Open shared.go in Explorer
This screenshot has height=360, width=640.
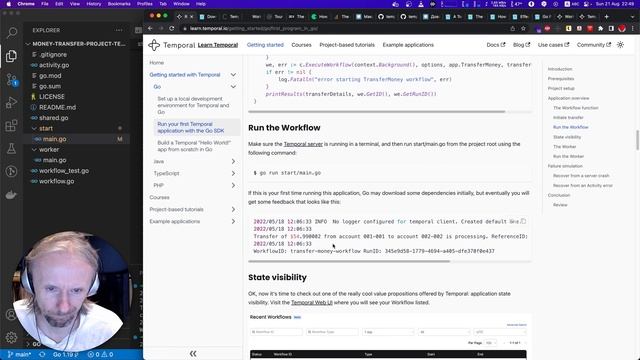(53, 118)
